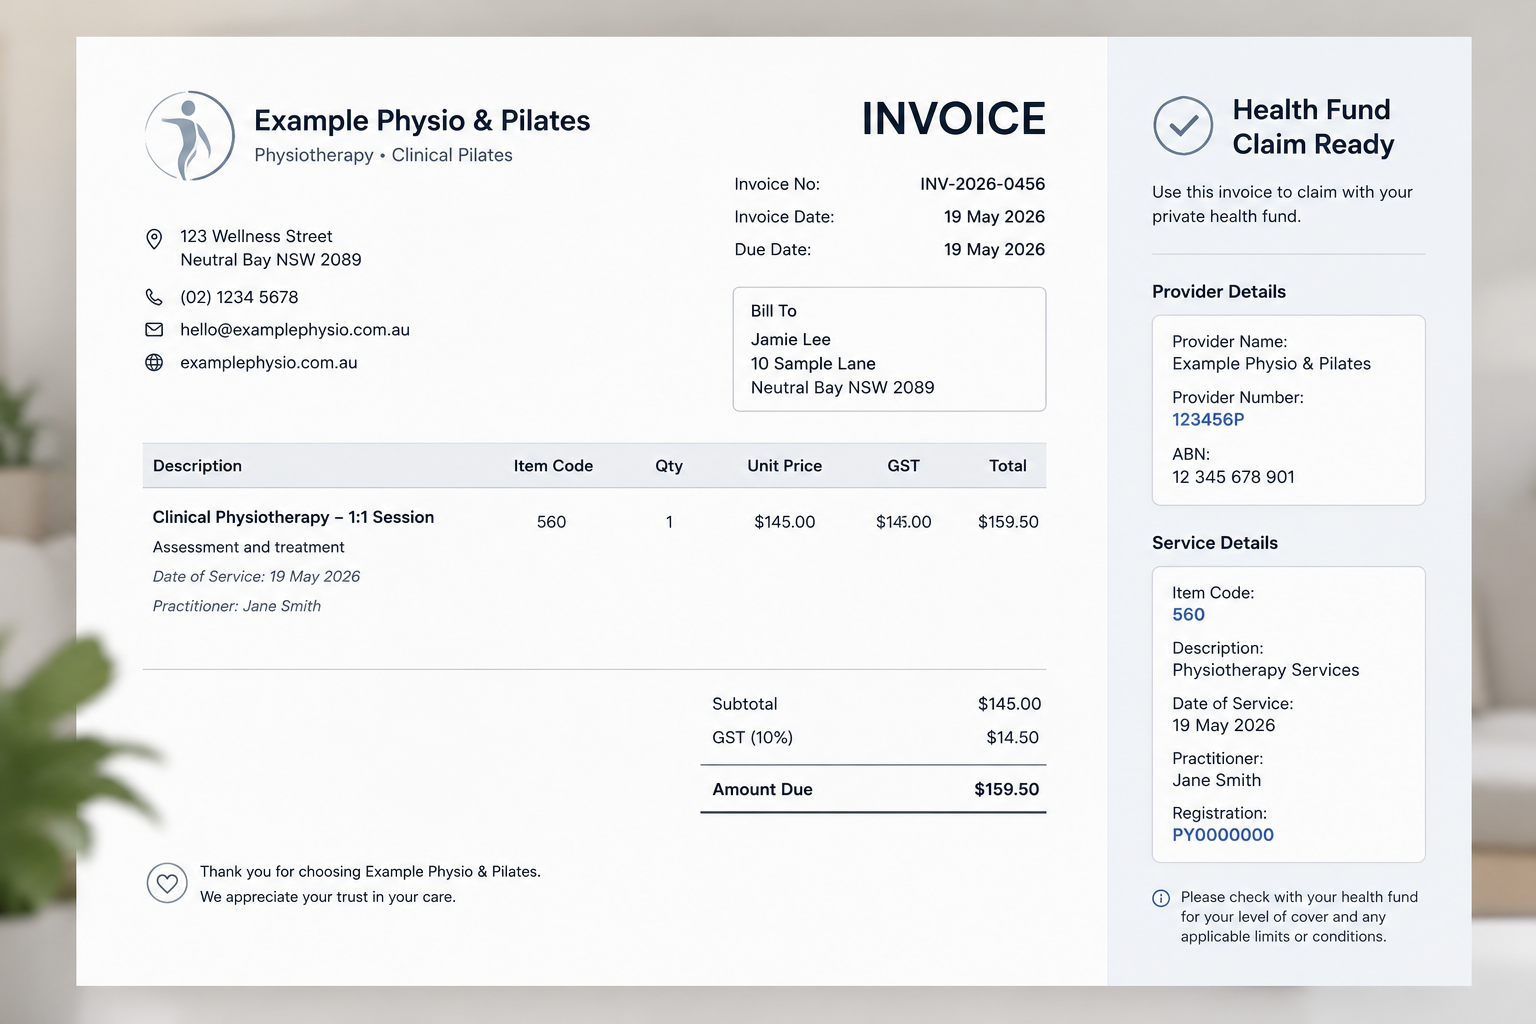Click the Assessment and treatment text
Image resolution: width=1536 pixels, height=1024 pixels.
coord(248,547)
